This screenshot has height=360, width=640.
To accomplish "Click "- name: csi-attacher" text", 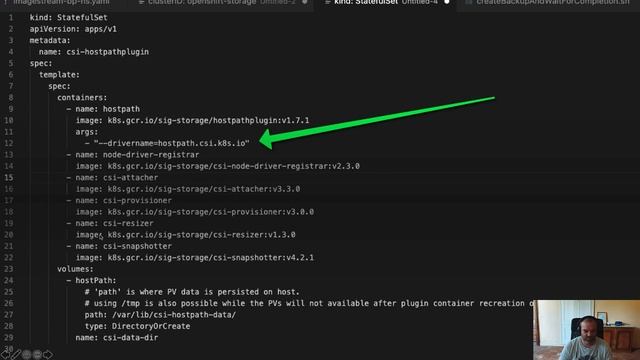I will point(112,178).
